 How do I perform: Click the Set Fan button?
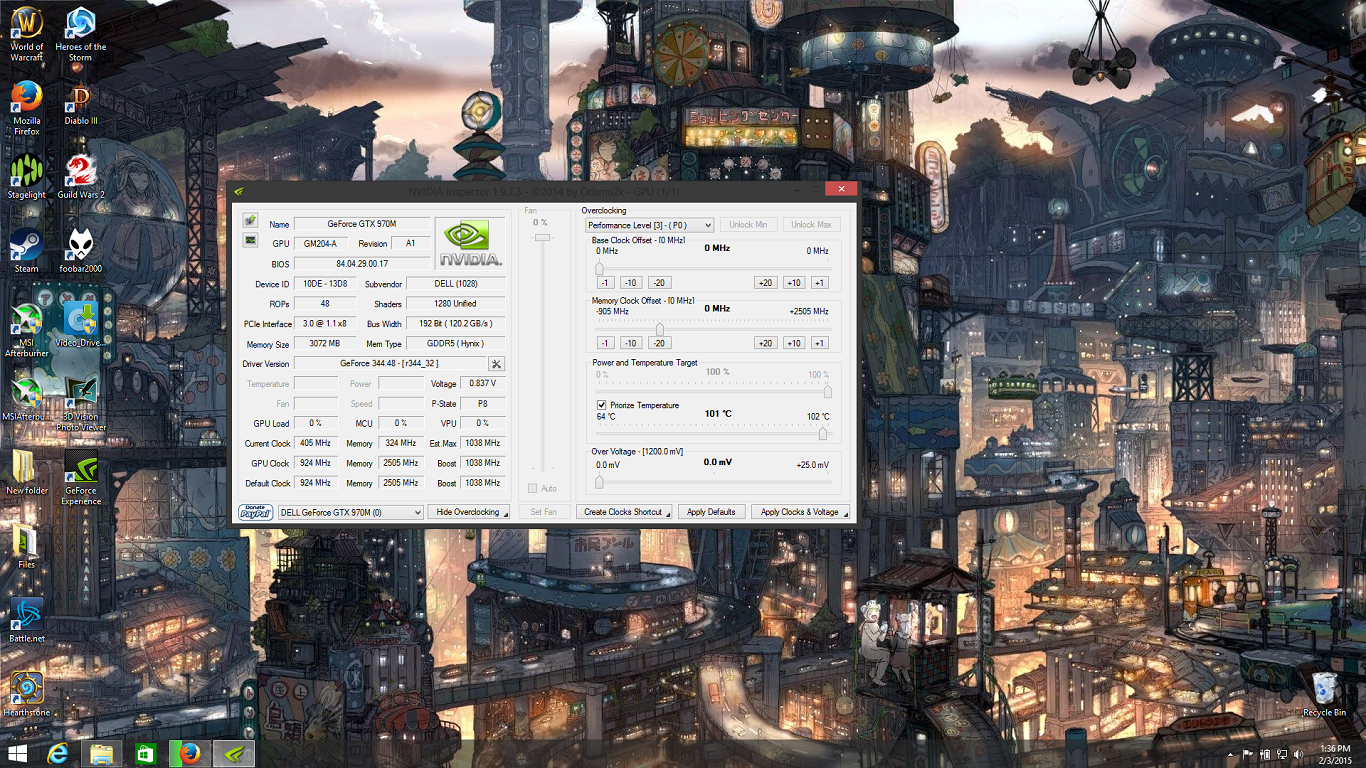pyautogui.click(x=544, y=512)
